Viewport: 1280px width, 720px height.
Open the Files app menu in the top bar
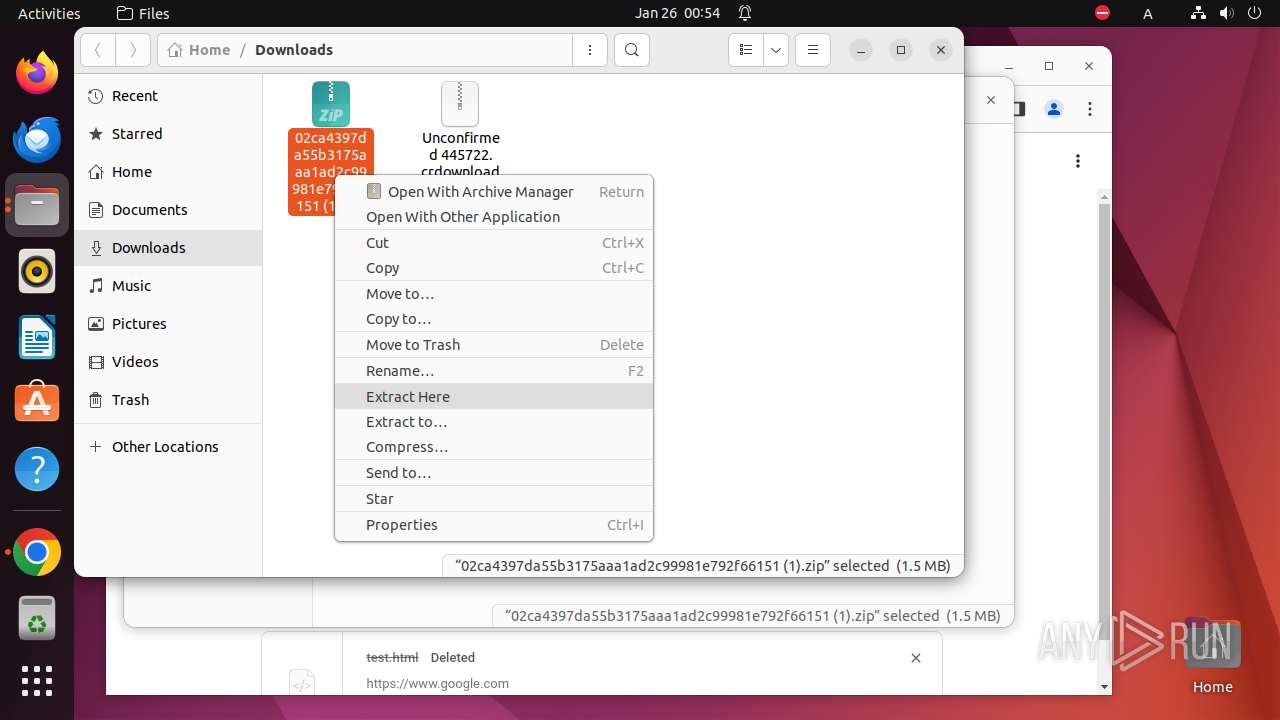coord(143,13)
